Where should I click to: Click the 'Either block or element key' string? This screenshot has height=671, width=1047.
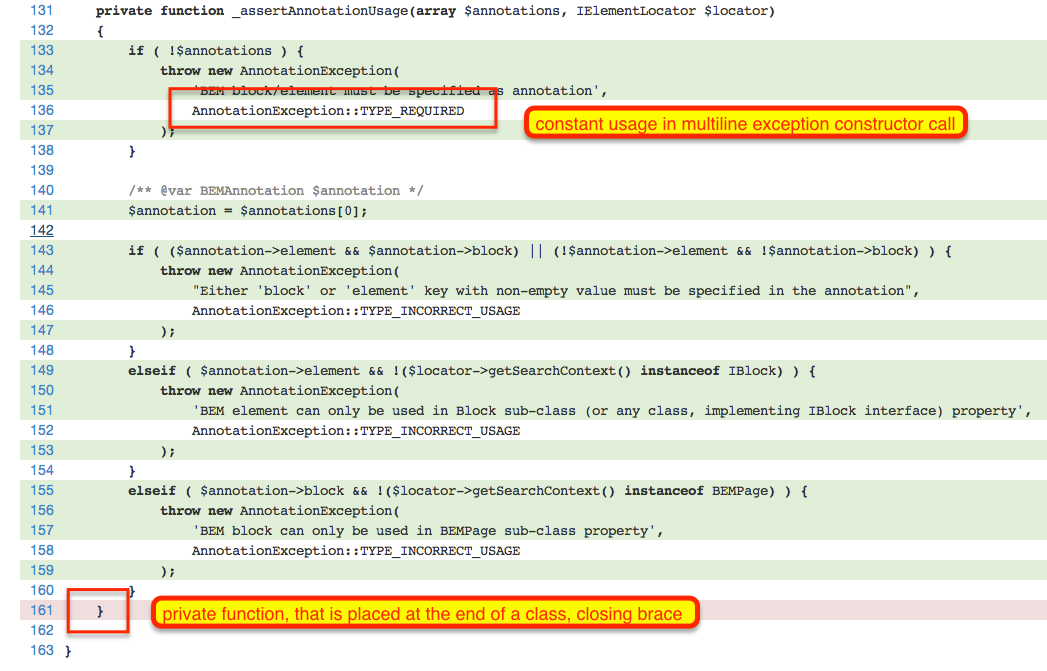coord(555,291)
